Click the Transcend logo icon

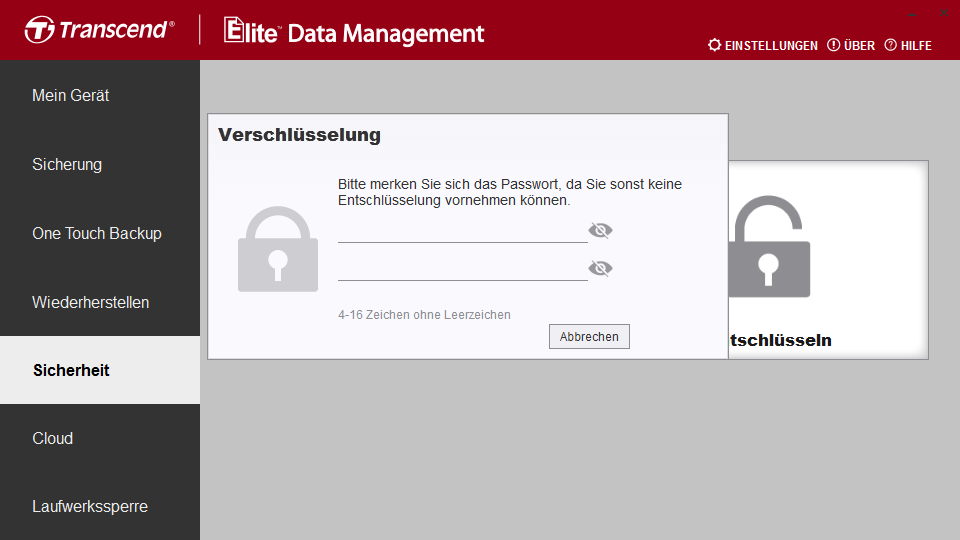click(x=40, y=29)
